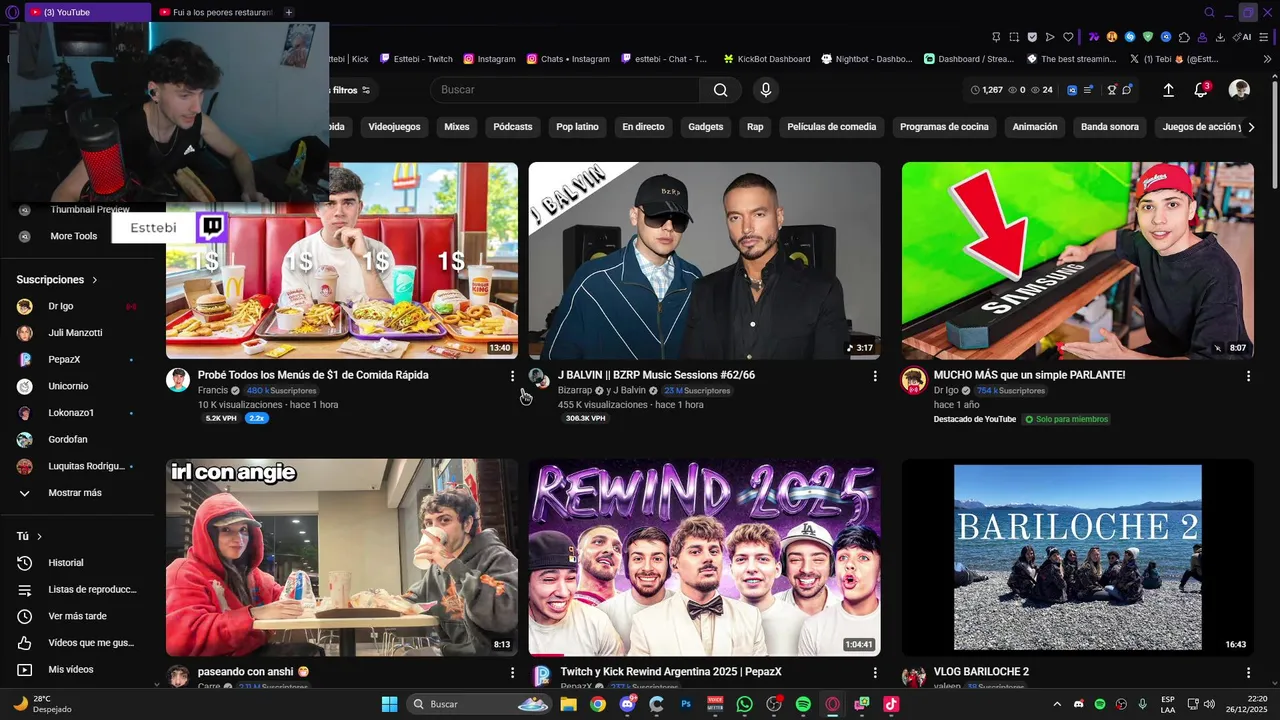This screenshot has width=1280, height=720.
Task: Open the system volume speaker icon
Action: pos(1209,704)
